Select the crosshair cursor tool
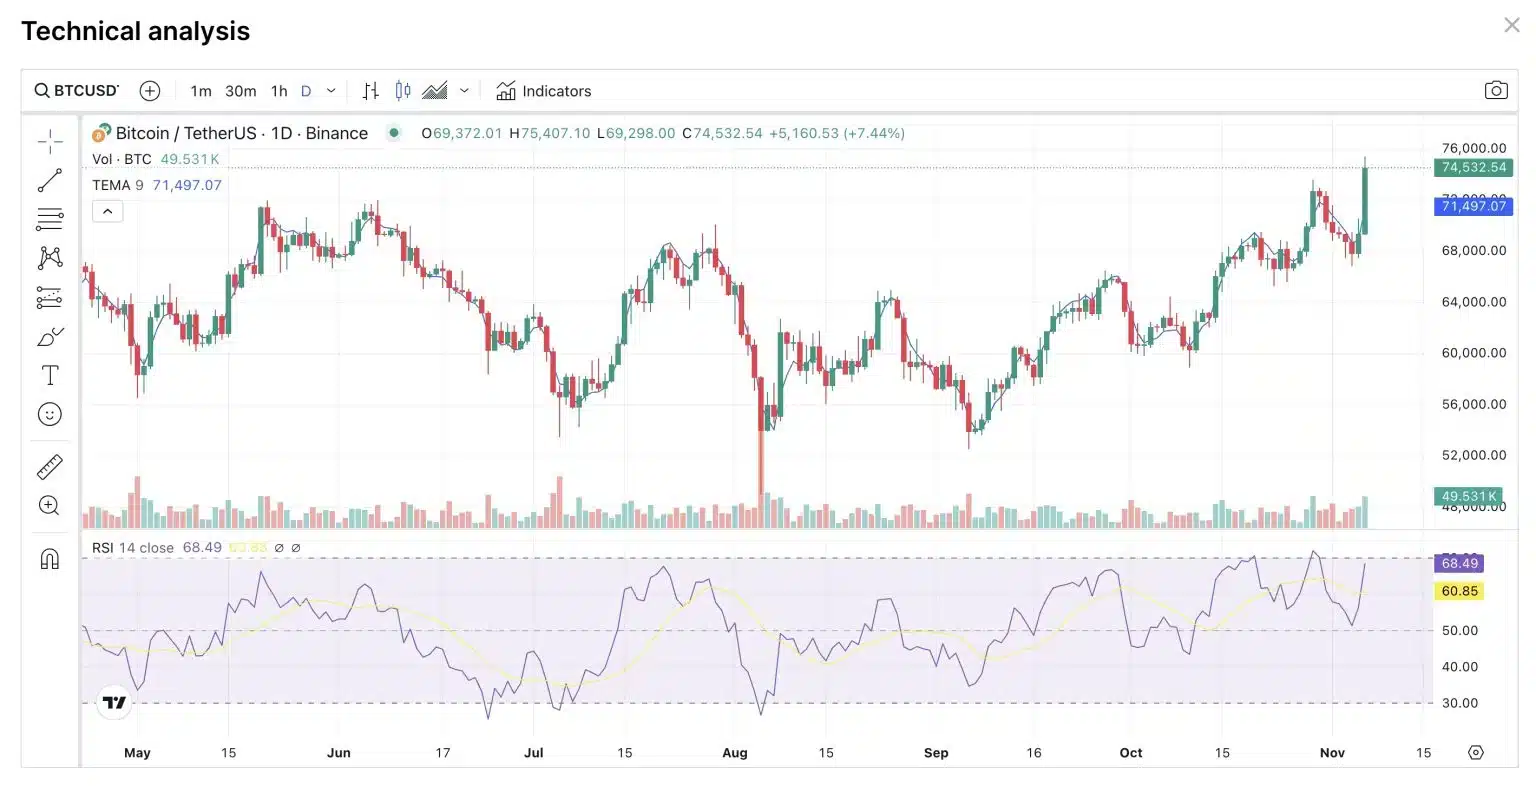This screenshot has height=786, width=1536. (x=50, y=142)
